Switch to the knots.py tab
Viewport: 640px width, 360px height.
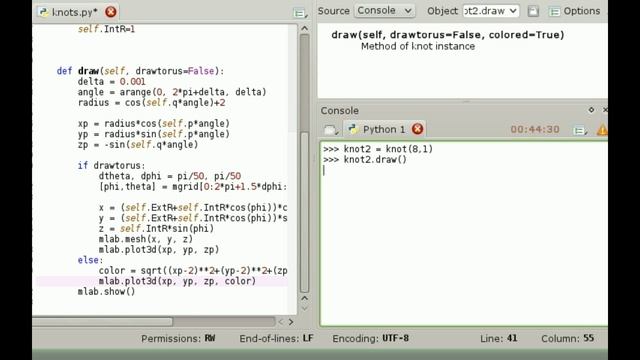75,12
